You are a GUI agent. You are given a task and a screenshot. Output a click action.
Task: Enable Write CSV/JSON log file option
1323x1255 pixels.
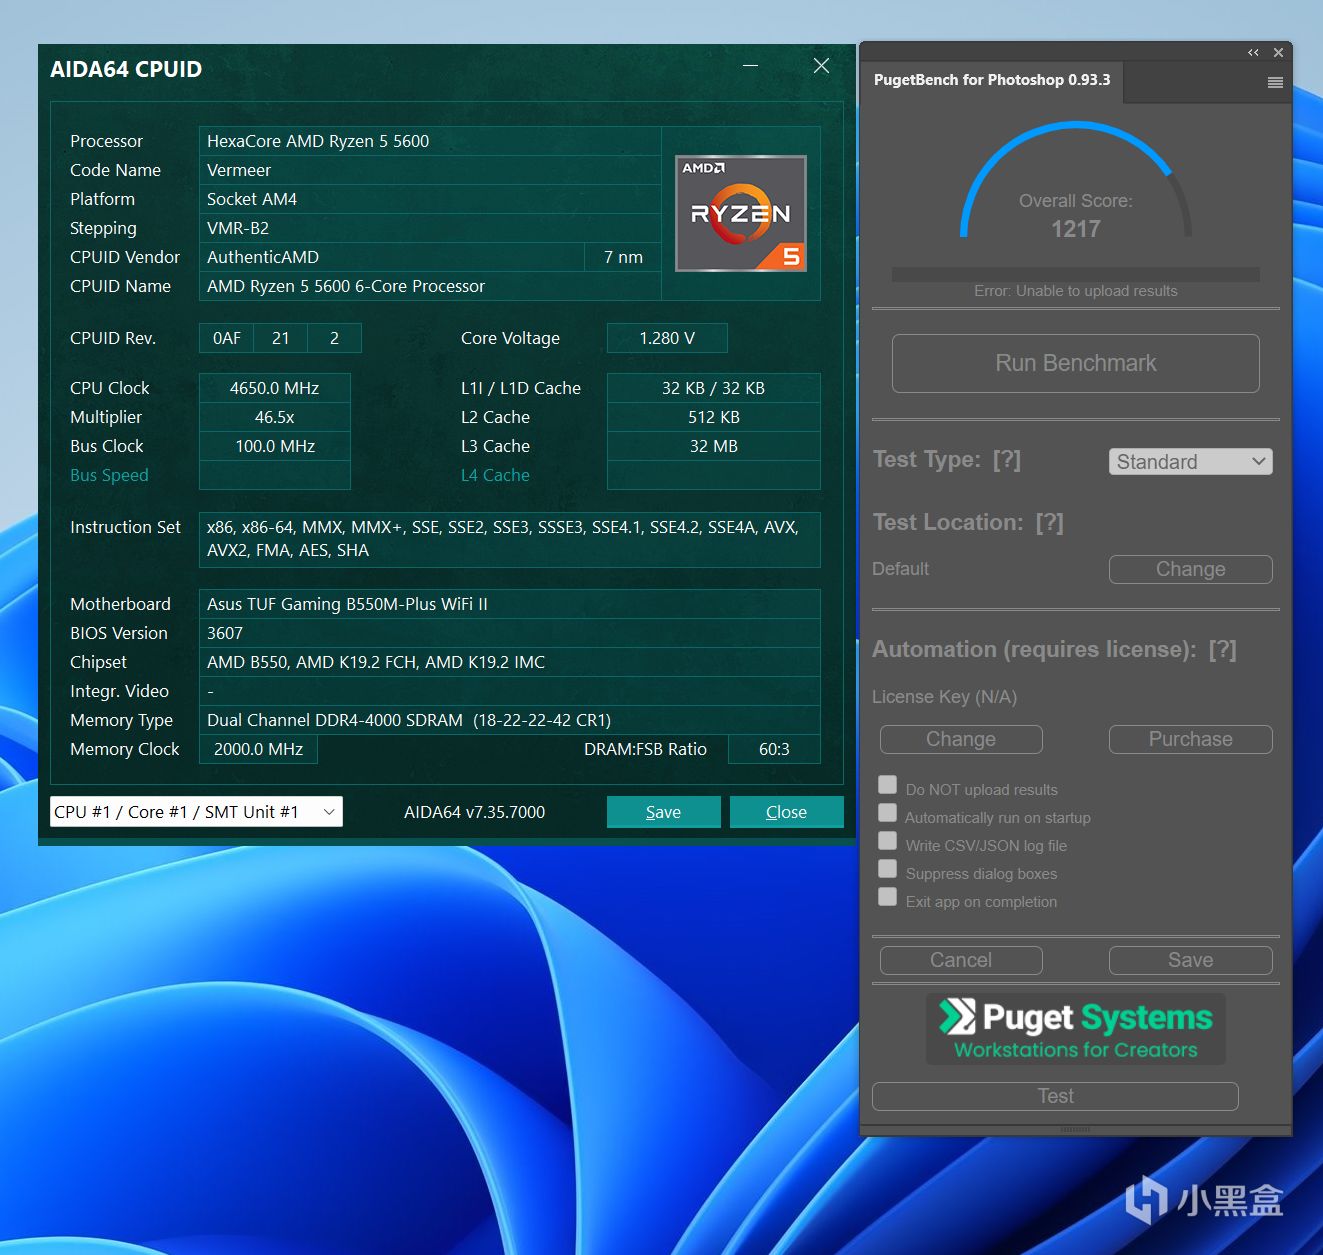[x=887, y=841]
